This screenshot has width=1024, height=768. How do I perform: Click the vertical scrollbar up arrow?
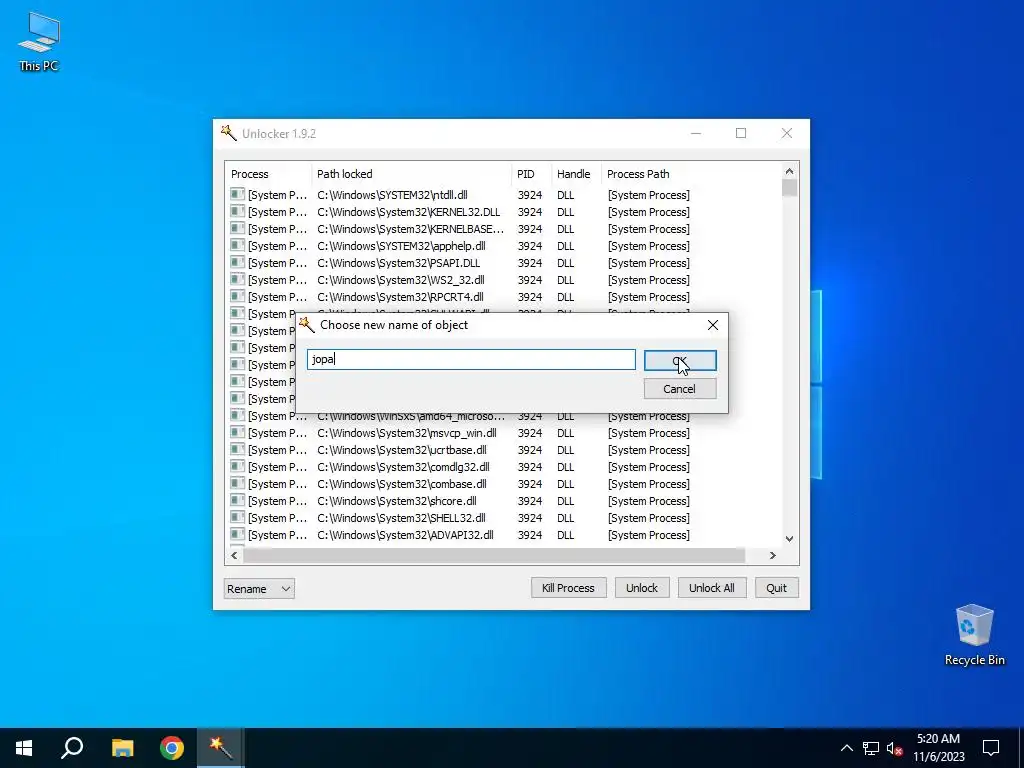point(789,171)
